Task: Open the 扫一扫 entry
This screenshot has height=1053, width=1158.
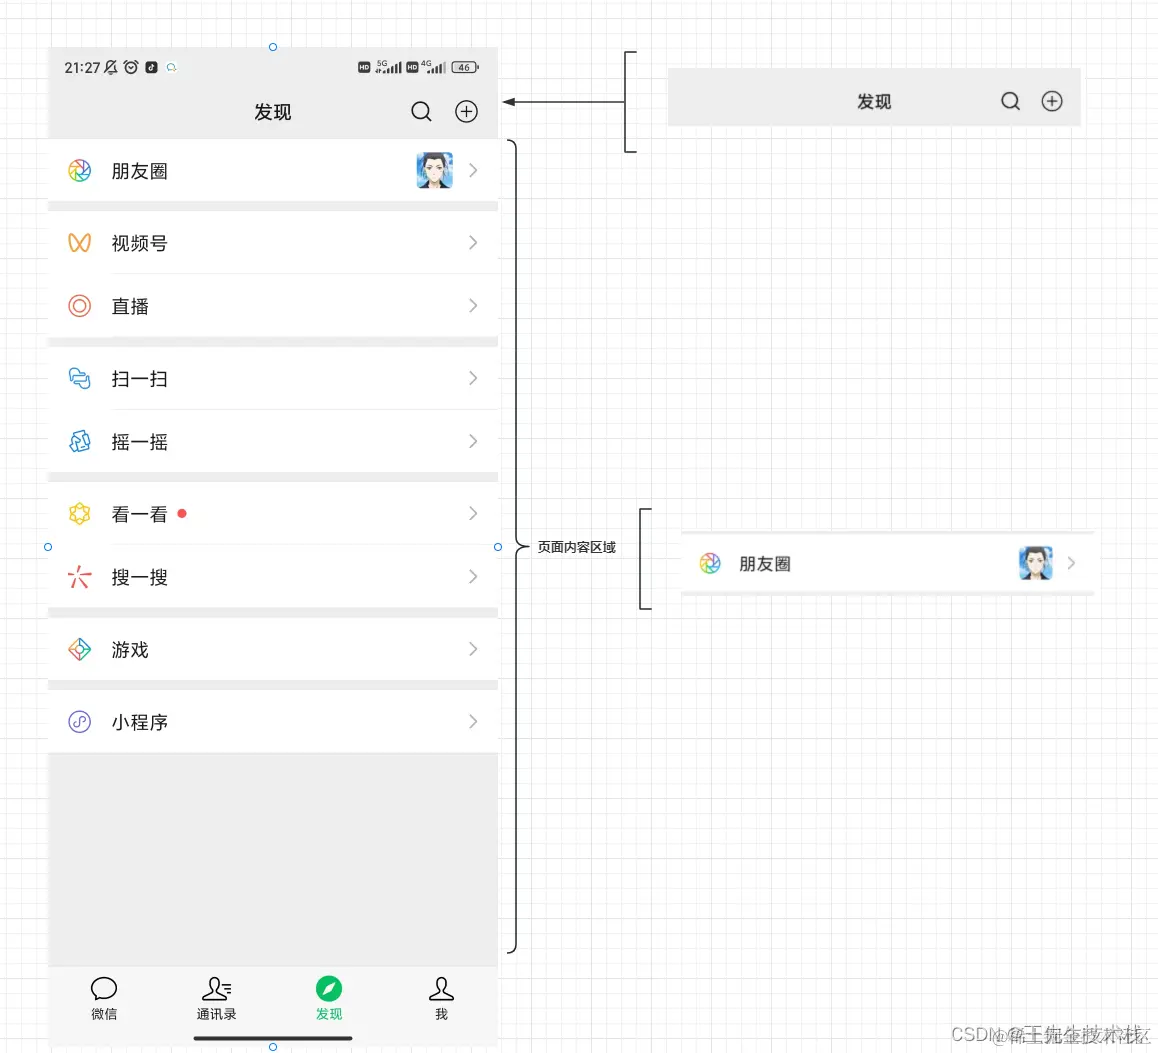Action: point(140,378)
